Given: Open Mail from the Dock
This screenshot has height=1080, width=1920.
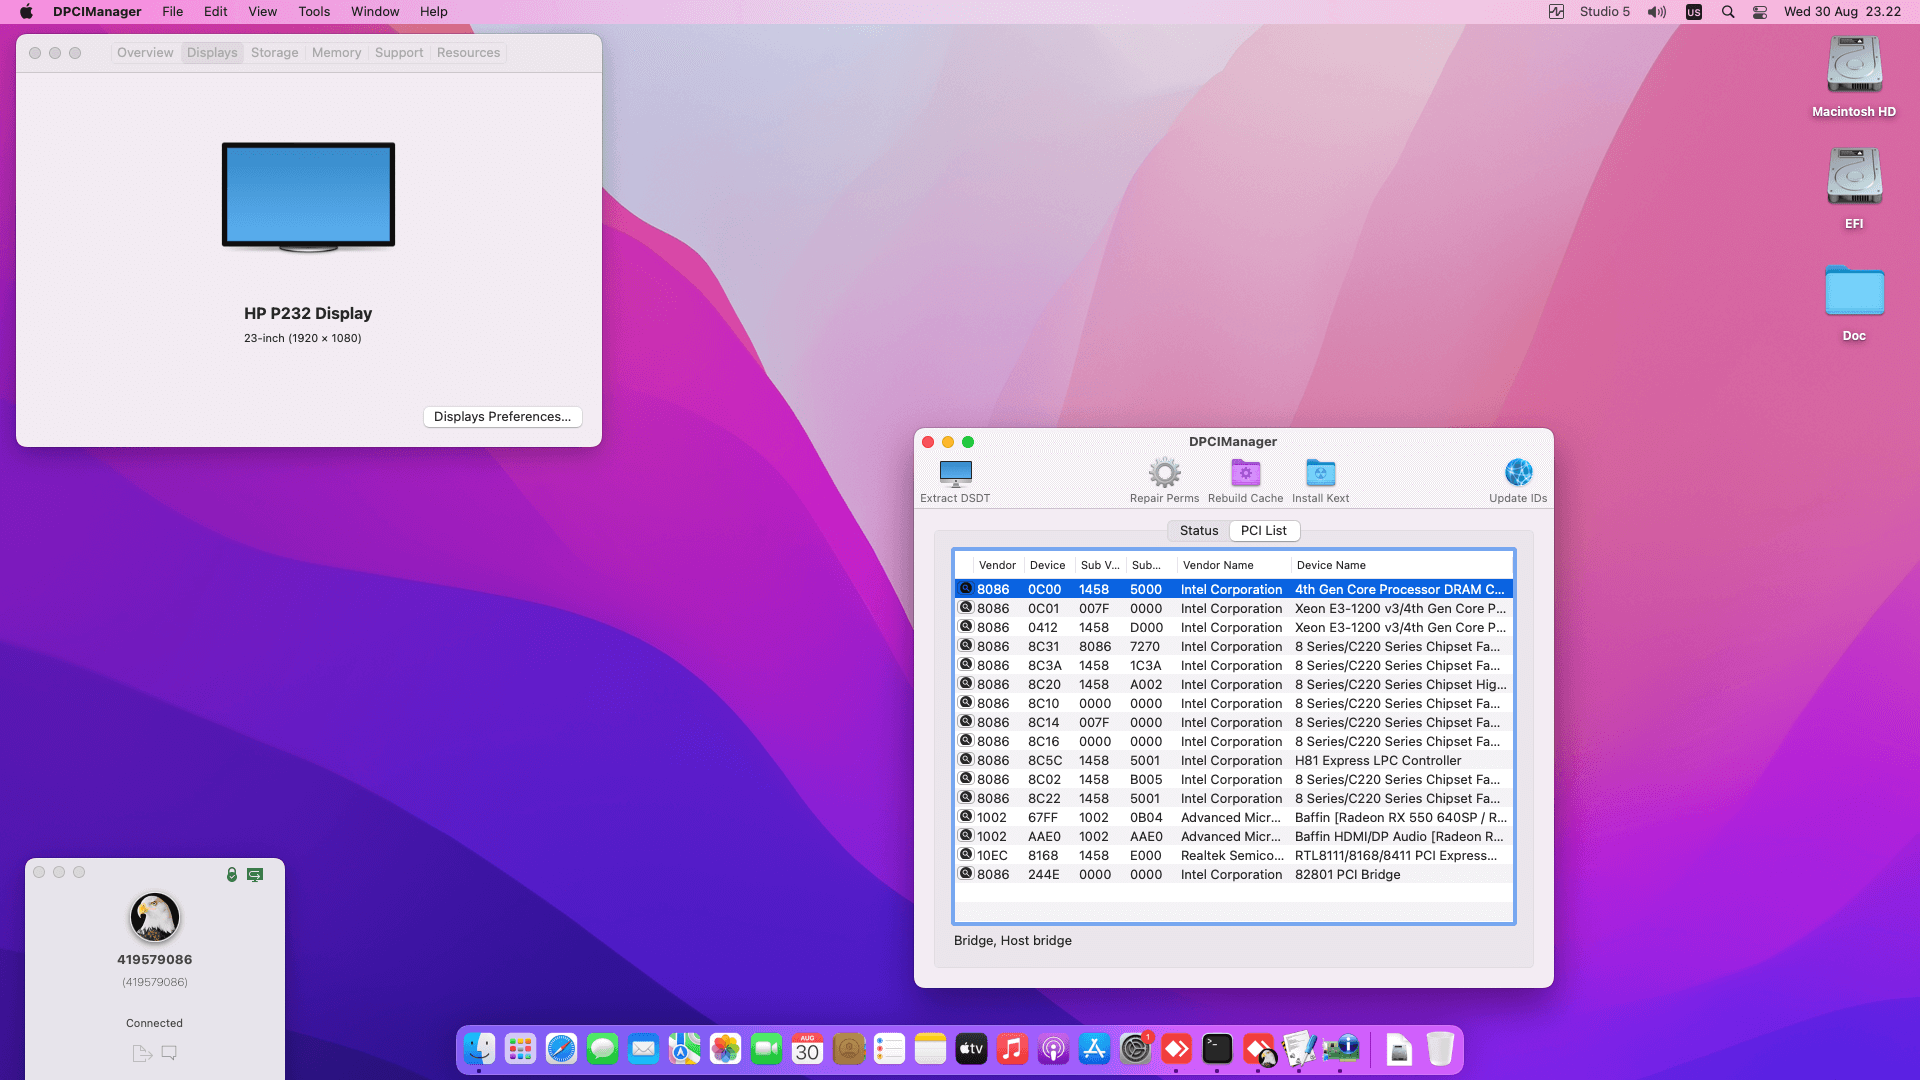Looking at the screenshot, I should click(643, 1049).
